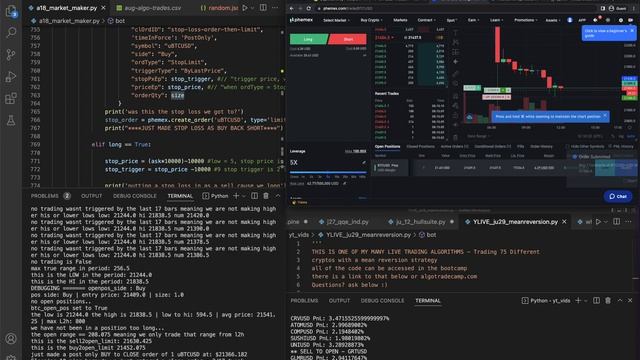Maximize left terminal panel with chevron
This screenshot has height=360, width=640.
pos(278,196)
